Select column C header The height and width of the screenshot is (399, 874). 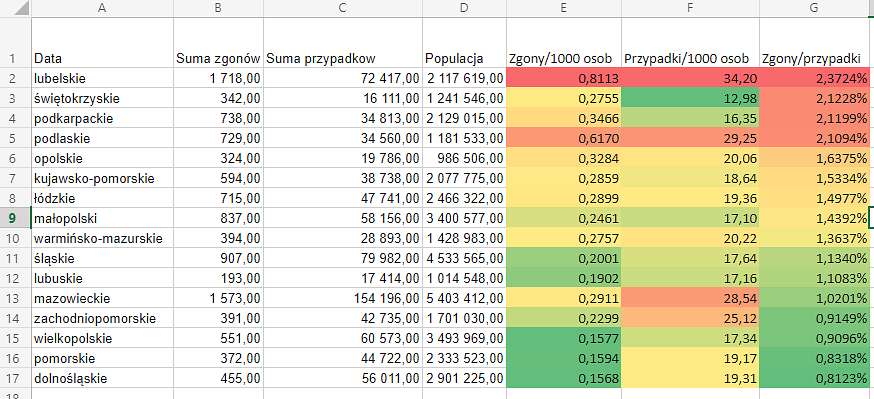pyautogui.click(x=343, y=8)
